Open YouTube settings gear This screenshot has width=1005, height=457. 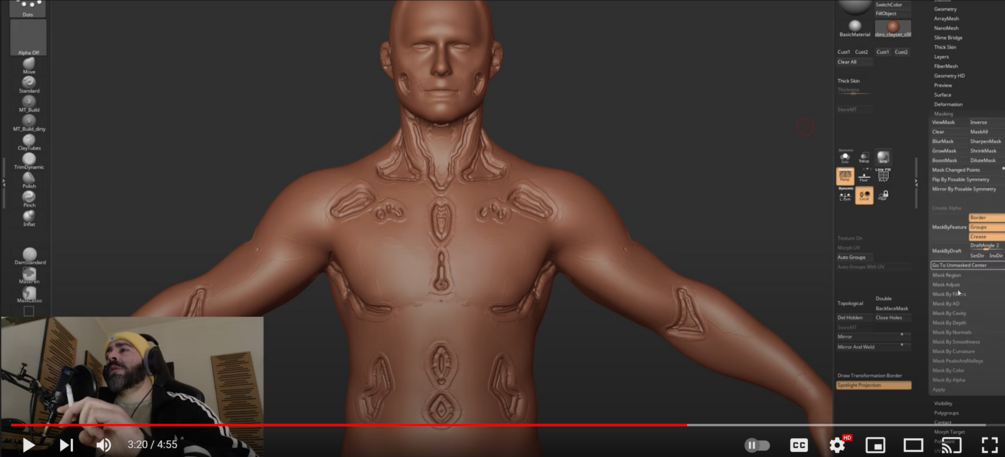tap(837, 445)
